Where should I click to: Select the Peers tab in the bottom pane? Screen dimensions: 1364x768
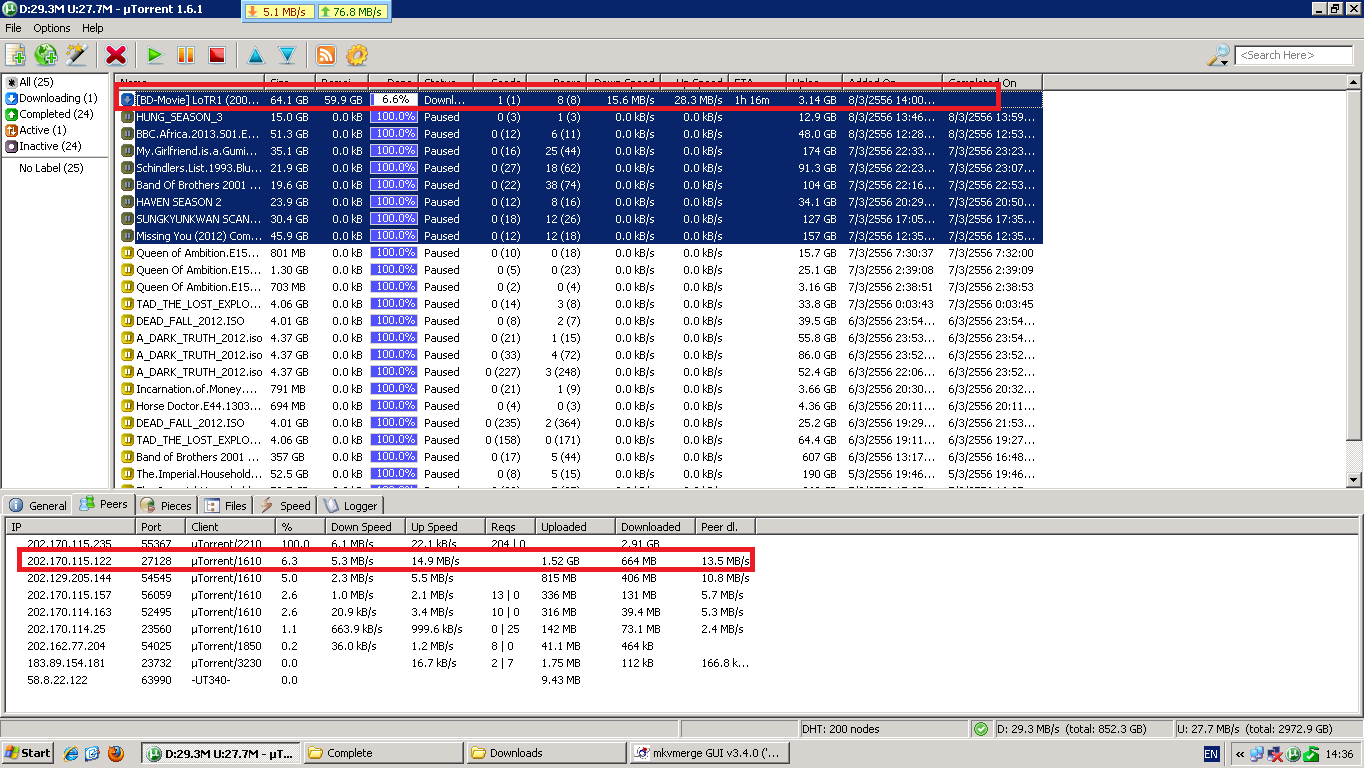[x=104, y=504]
